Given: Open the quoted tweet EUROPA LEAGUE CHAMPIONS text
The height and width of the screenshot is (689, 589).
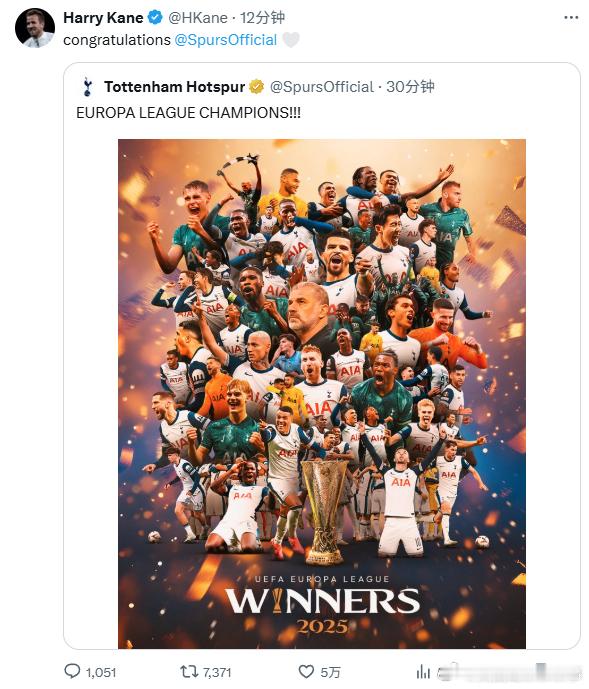Looking at the screenshot, I should click(189, 113).
